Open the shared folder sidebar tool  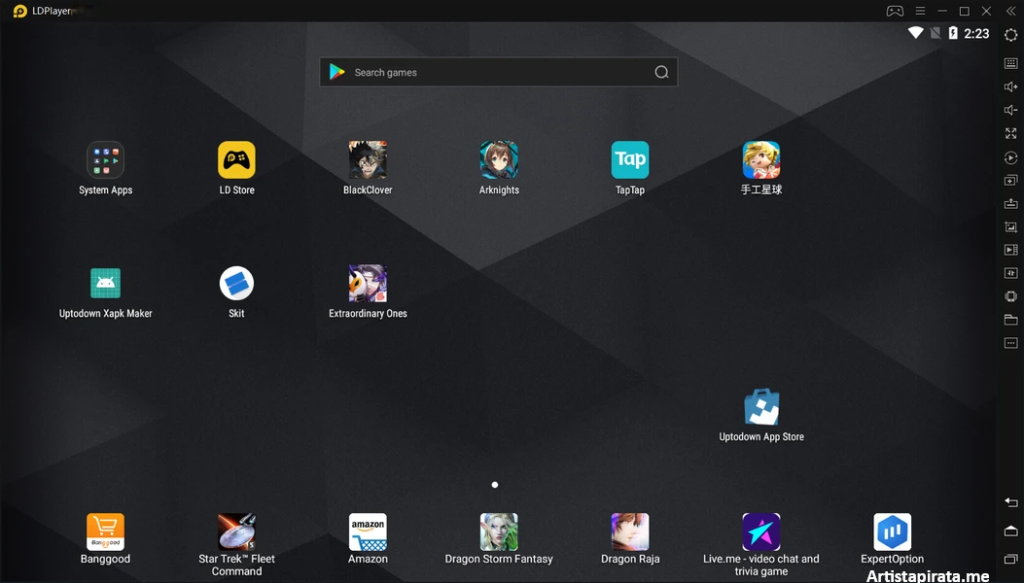[1010, 319]
